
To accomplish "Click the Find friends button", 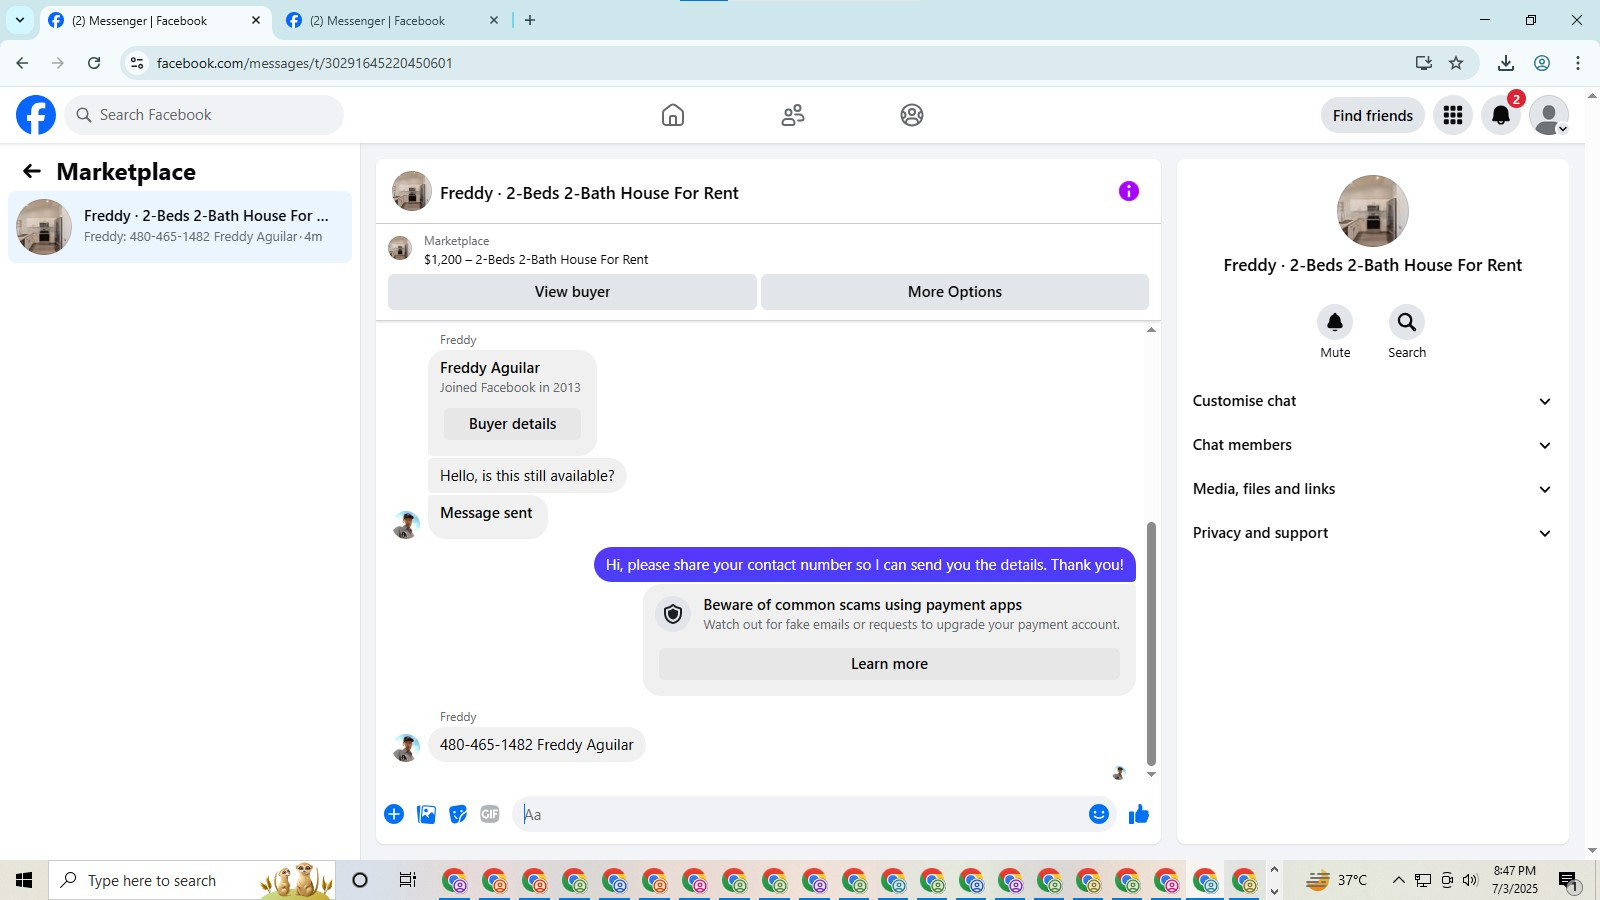I will pyautogui.click(x=1373, y=115).
